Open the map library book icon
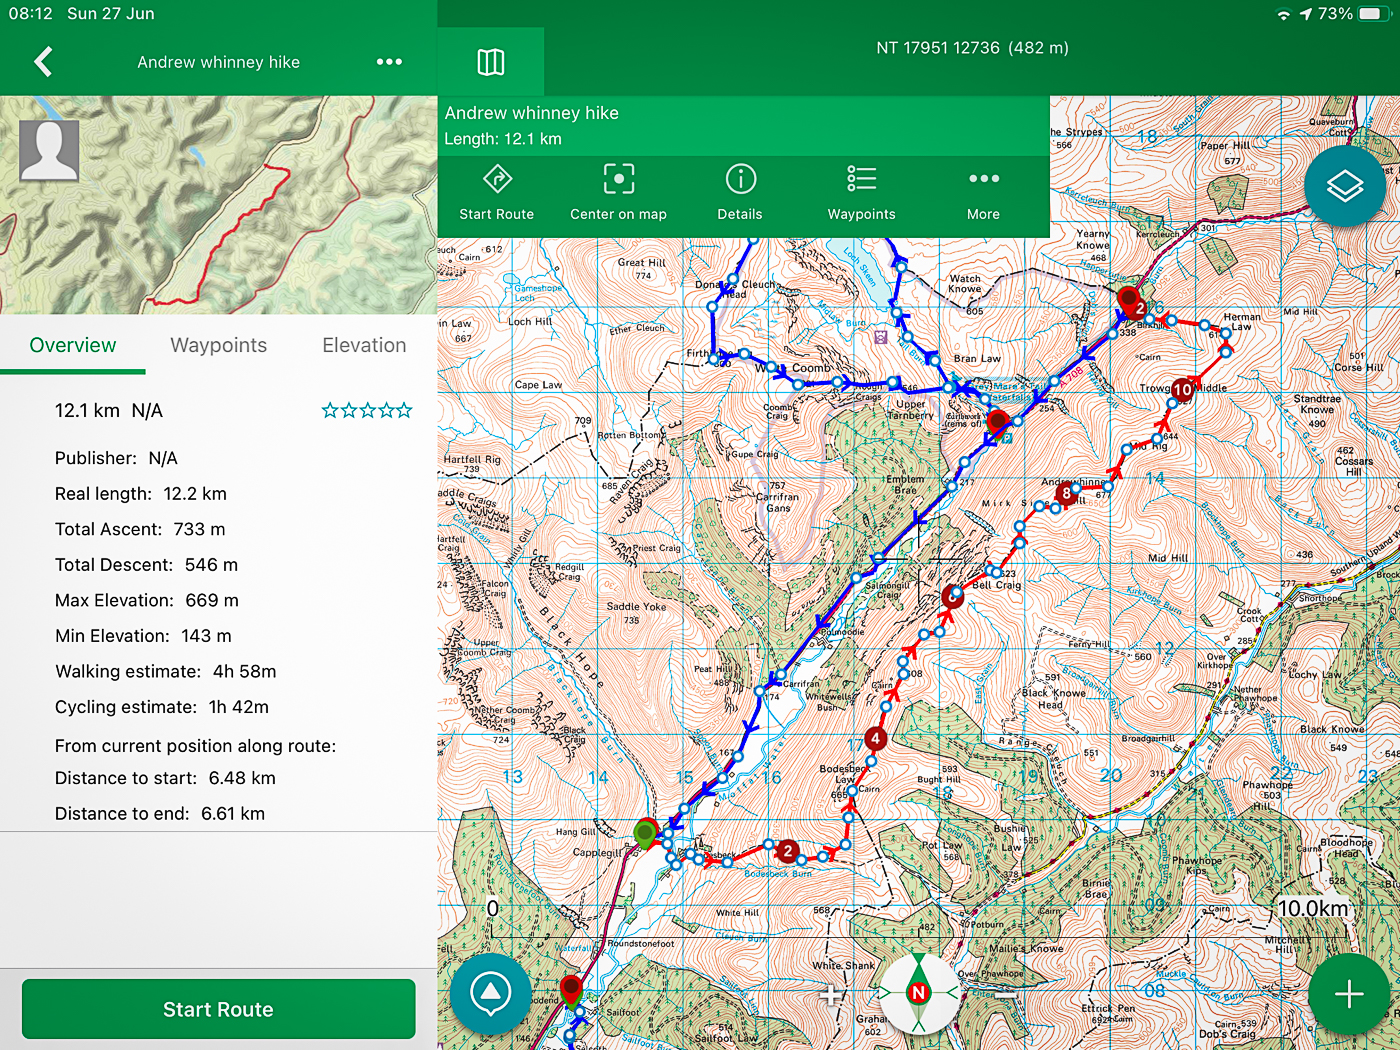The image size is (1400, 1050). pos(491,62)
